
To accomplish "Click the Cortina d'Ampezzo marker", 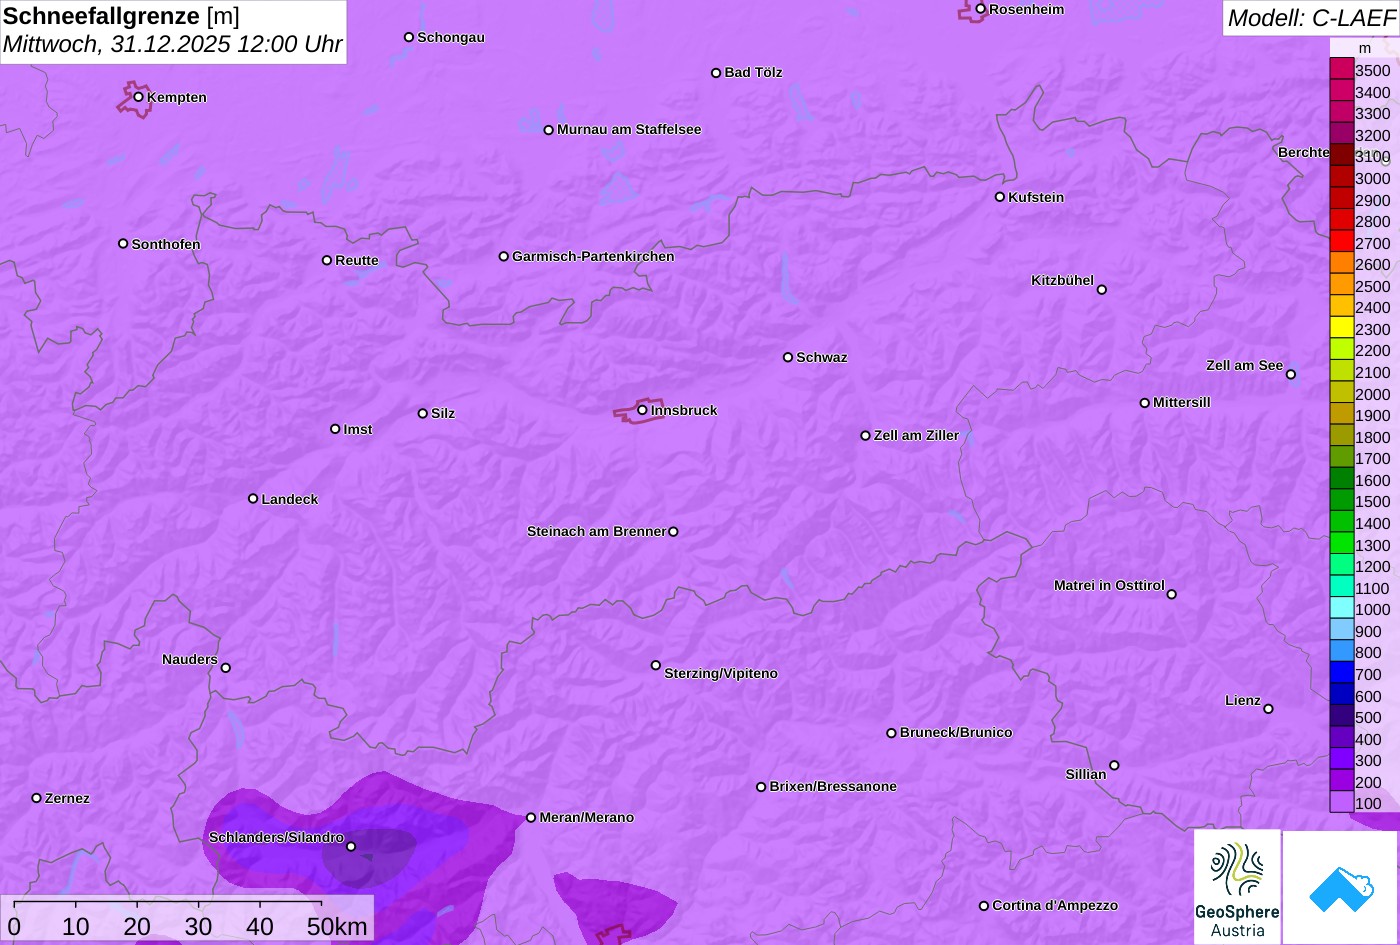I will pos(983,906).
